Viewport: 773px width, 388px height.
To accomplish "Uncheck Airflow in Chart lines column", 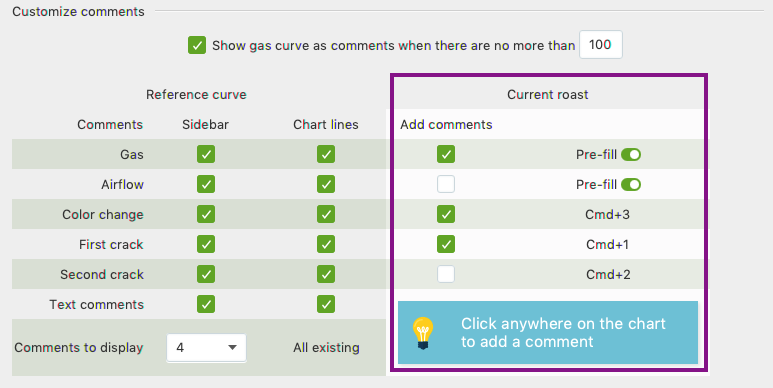I will coord(326,184).
